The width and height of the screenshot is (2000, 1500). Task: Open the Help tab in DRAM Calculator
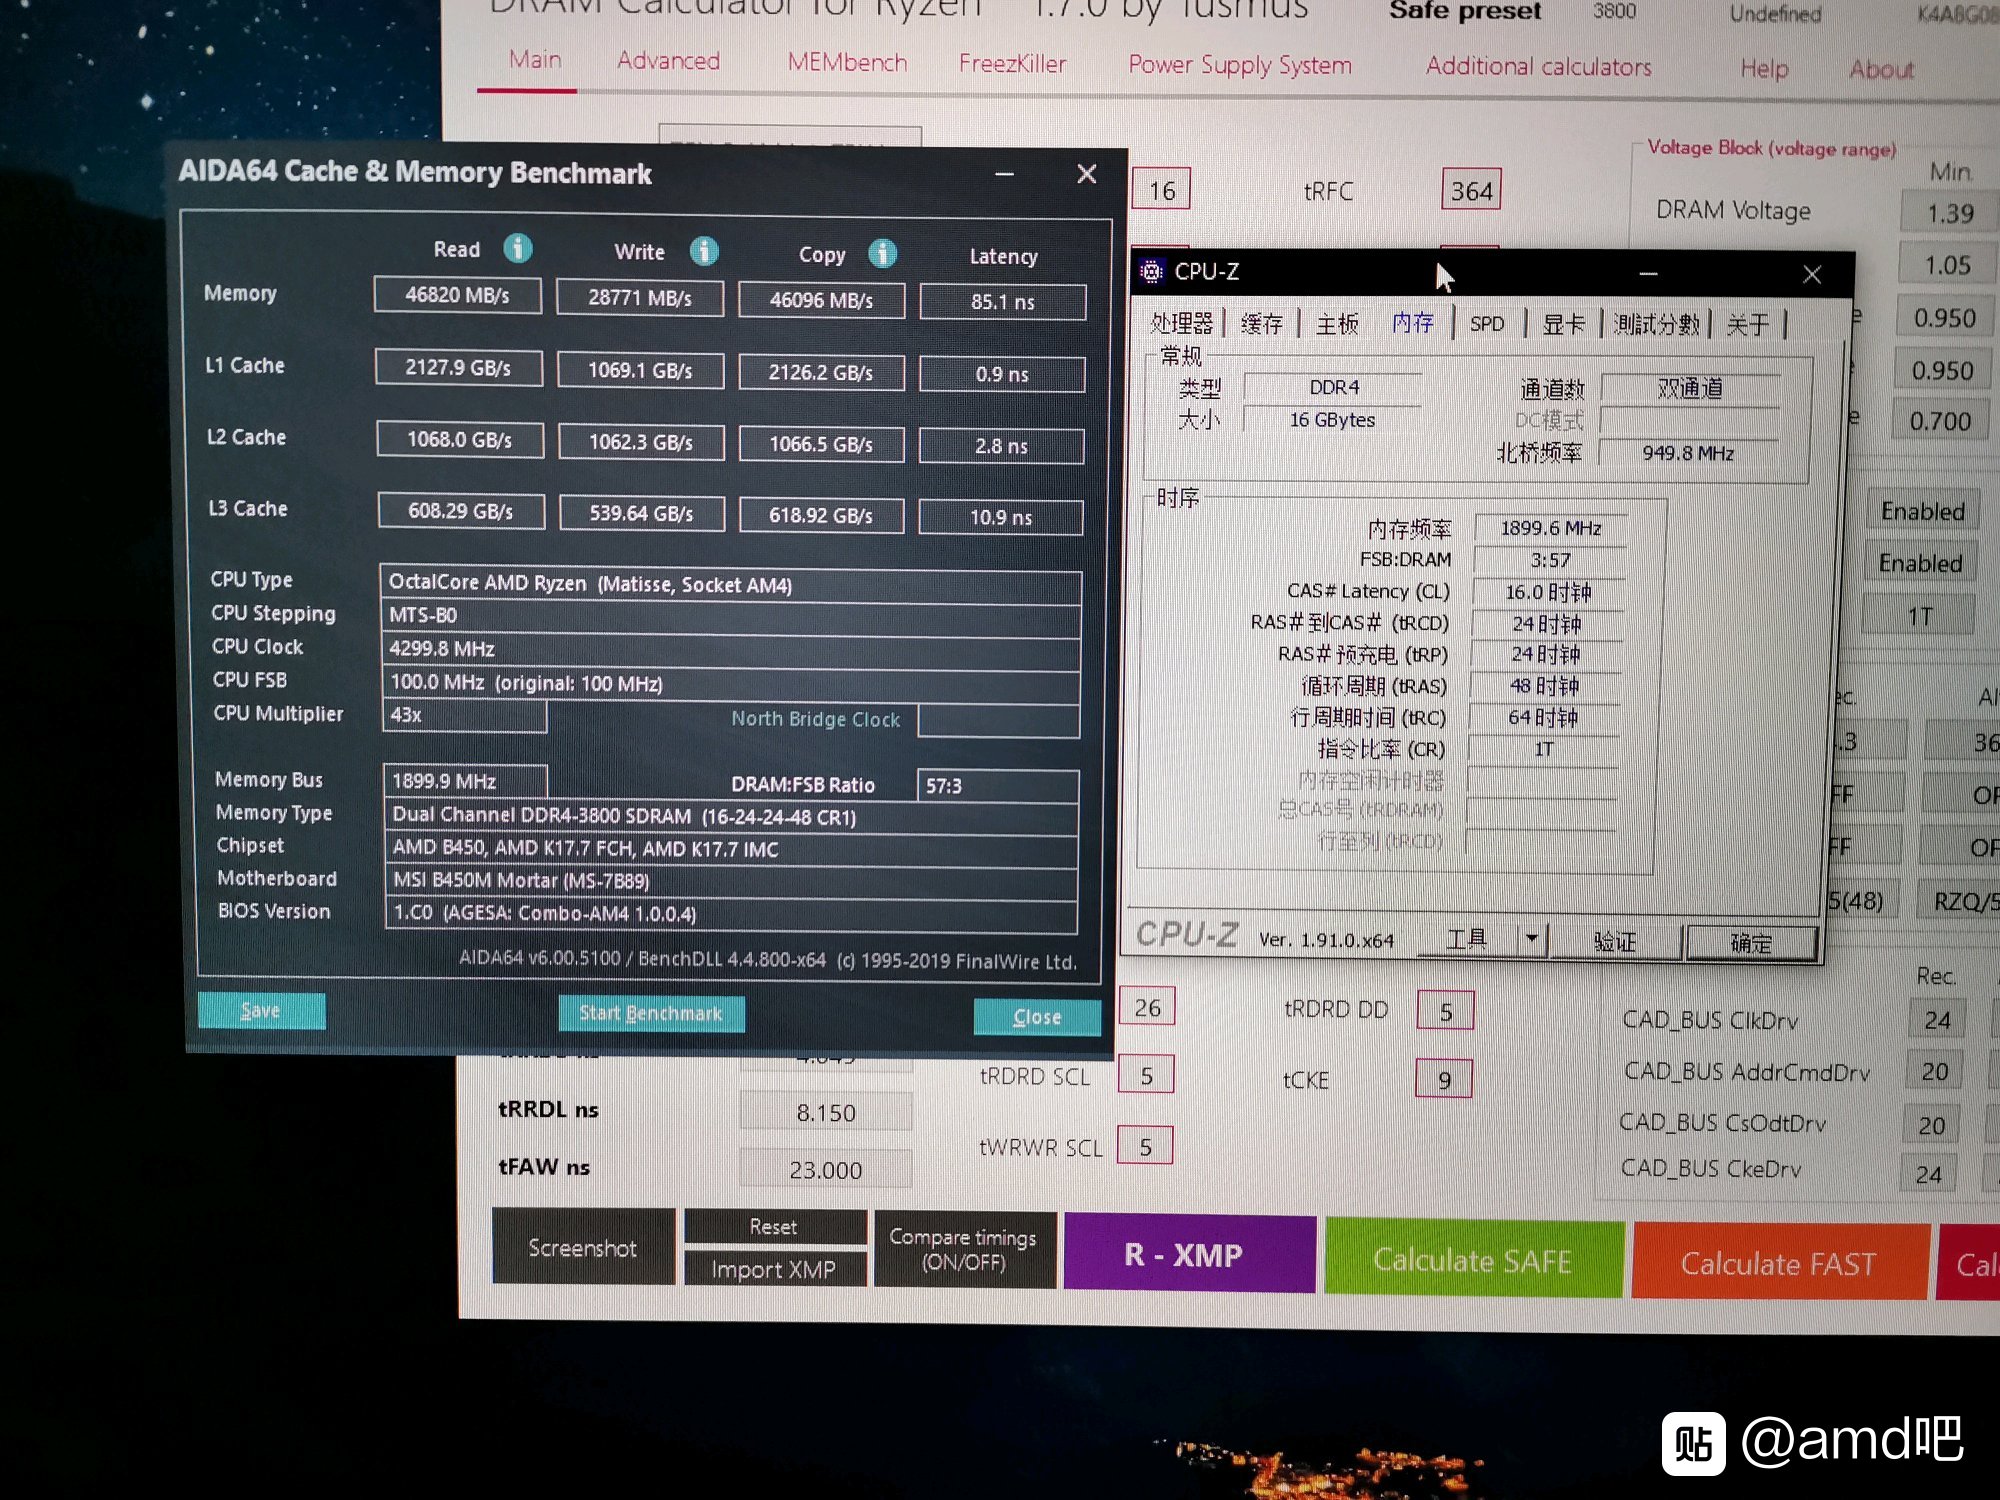coord(1764,69)
